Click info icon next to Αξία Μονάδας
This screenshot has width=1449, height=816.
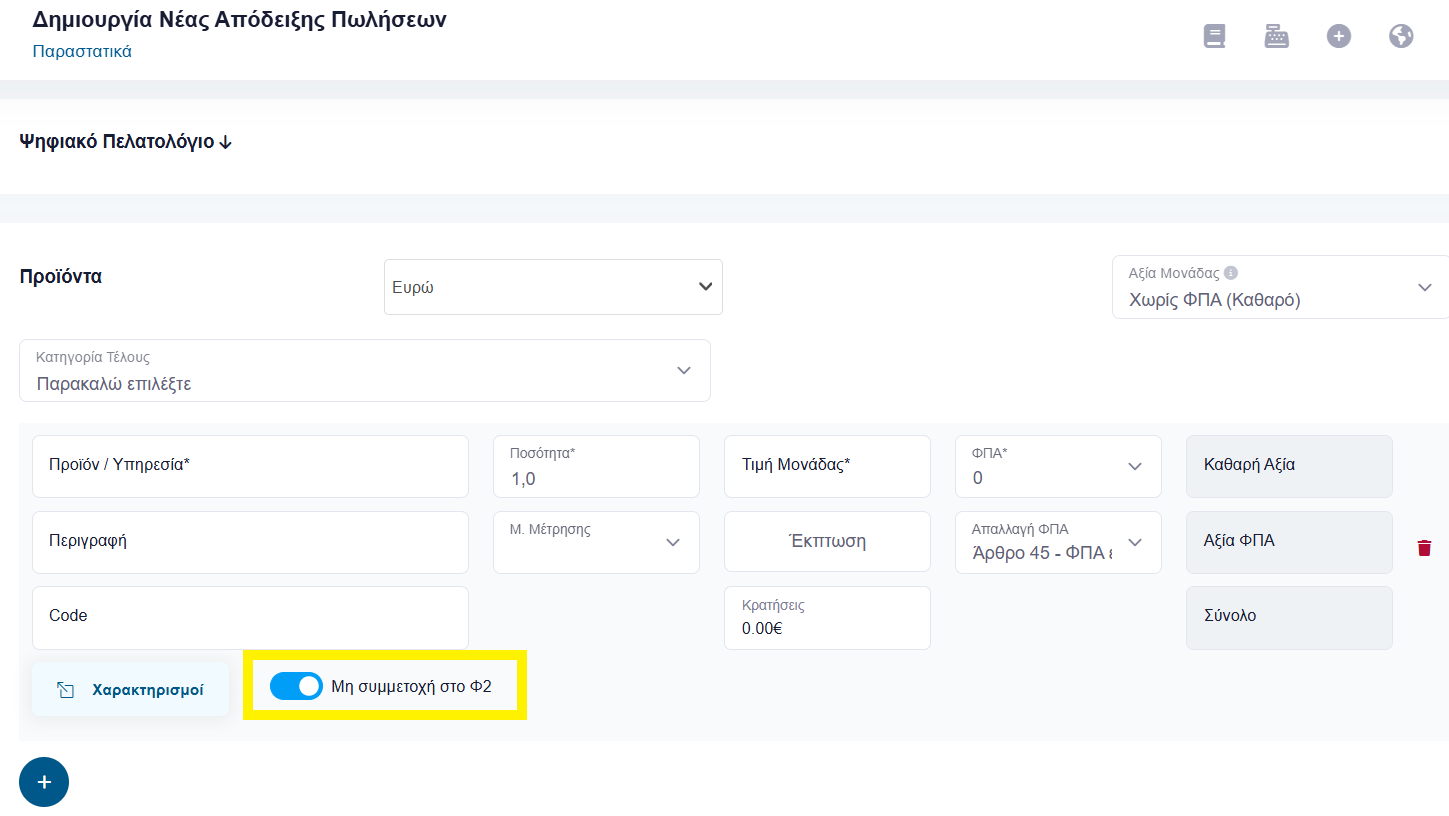click(x=1231, y=272)
